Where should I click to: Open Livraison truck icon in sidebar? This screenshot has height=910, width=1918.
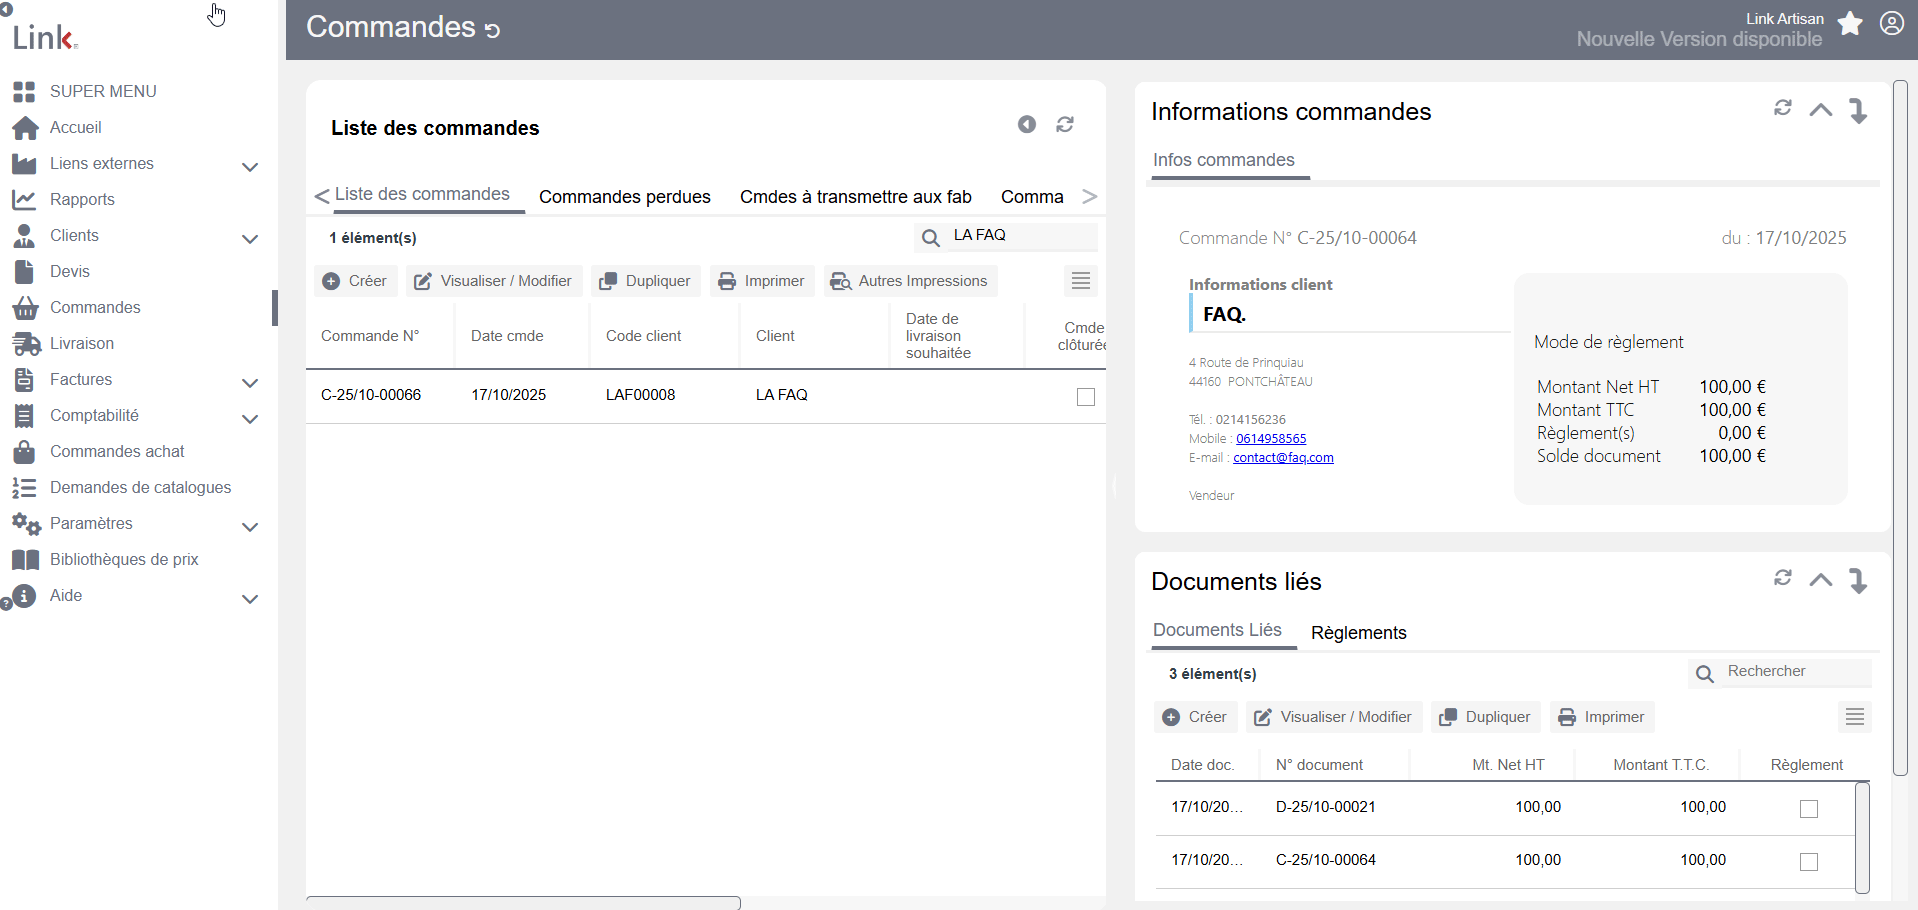click(x=25, y=344)
